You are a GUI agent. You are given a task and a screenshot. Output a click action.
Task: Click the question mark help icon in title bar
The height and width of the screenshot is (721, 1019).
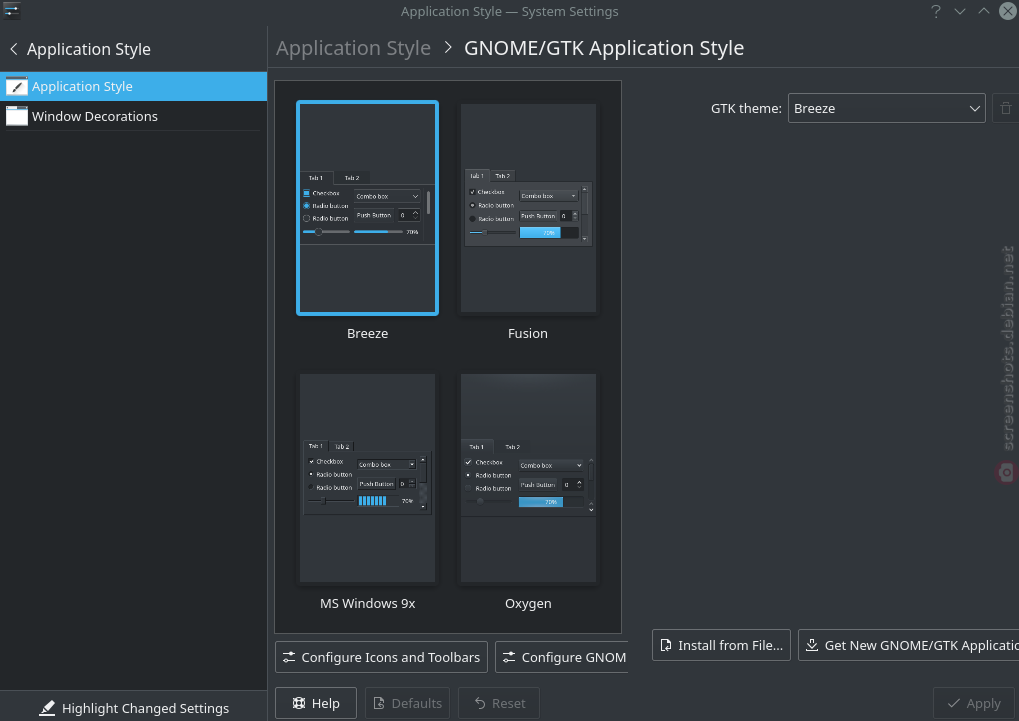point(935,11)
